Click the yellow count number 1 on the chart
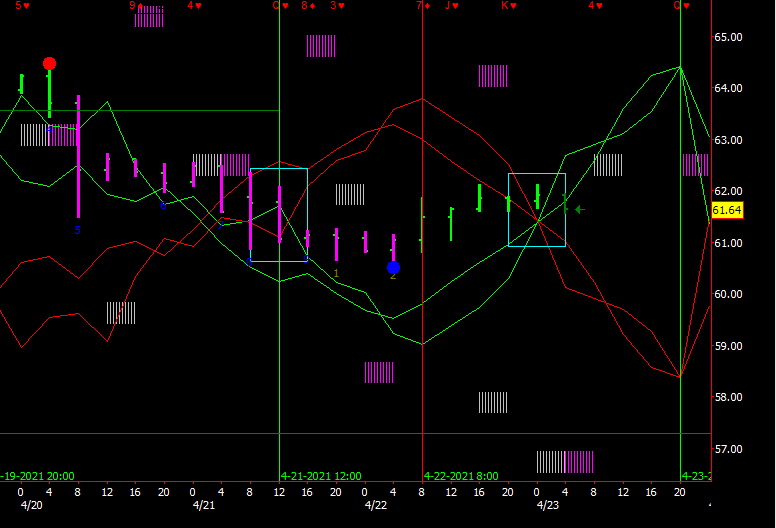The image size is (776, 528). 337,273
